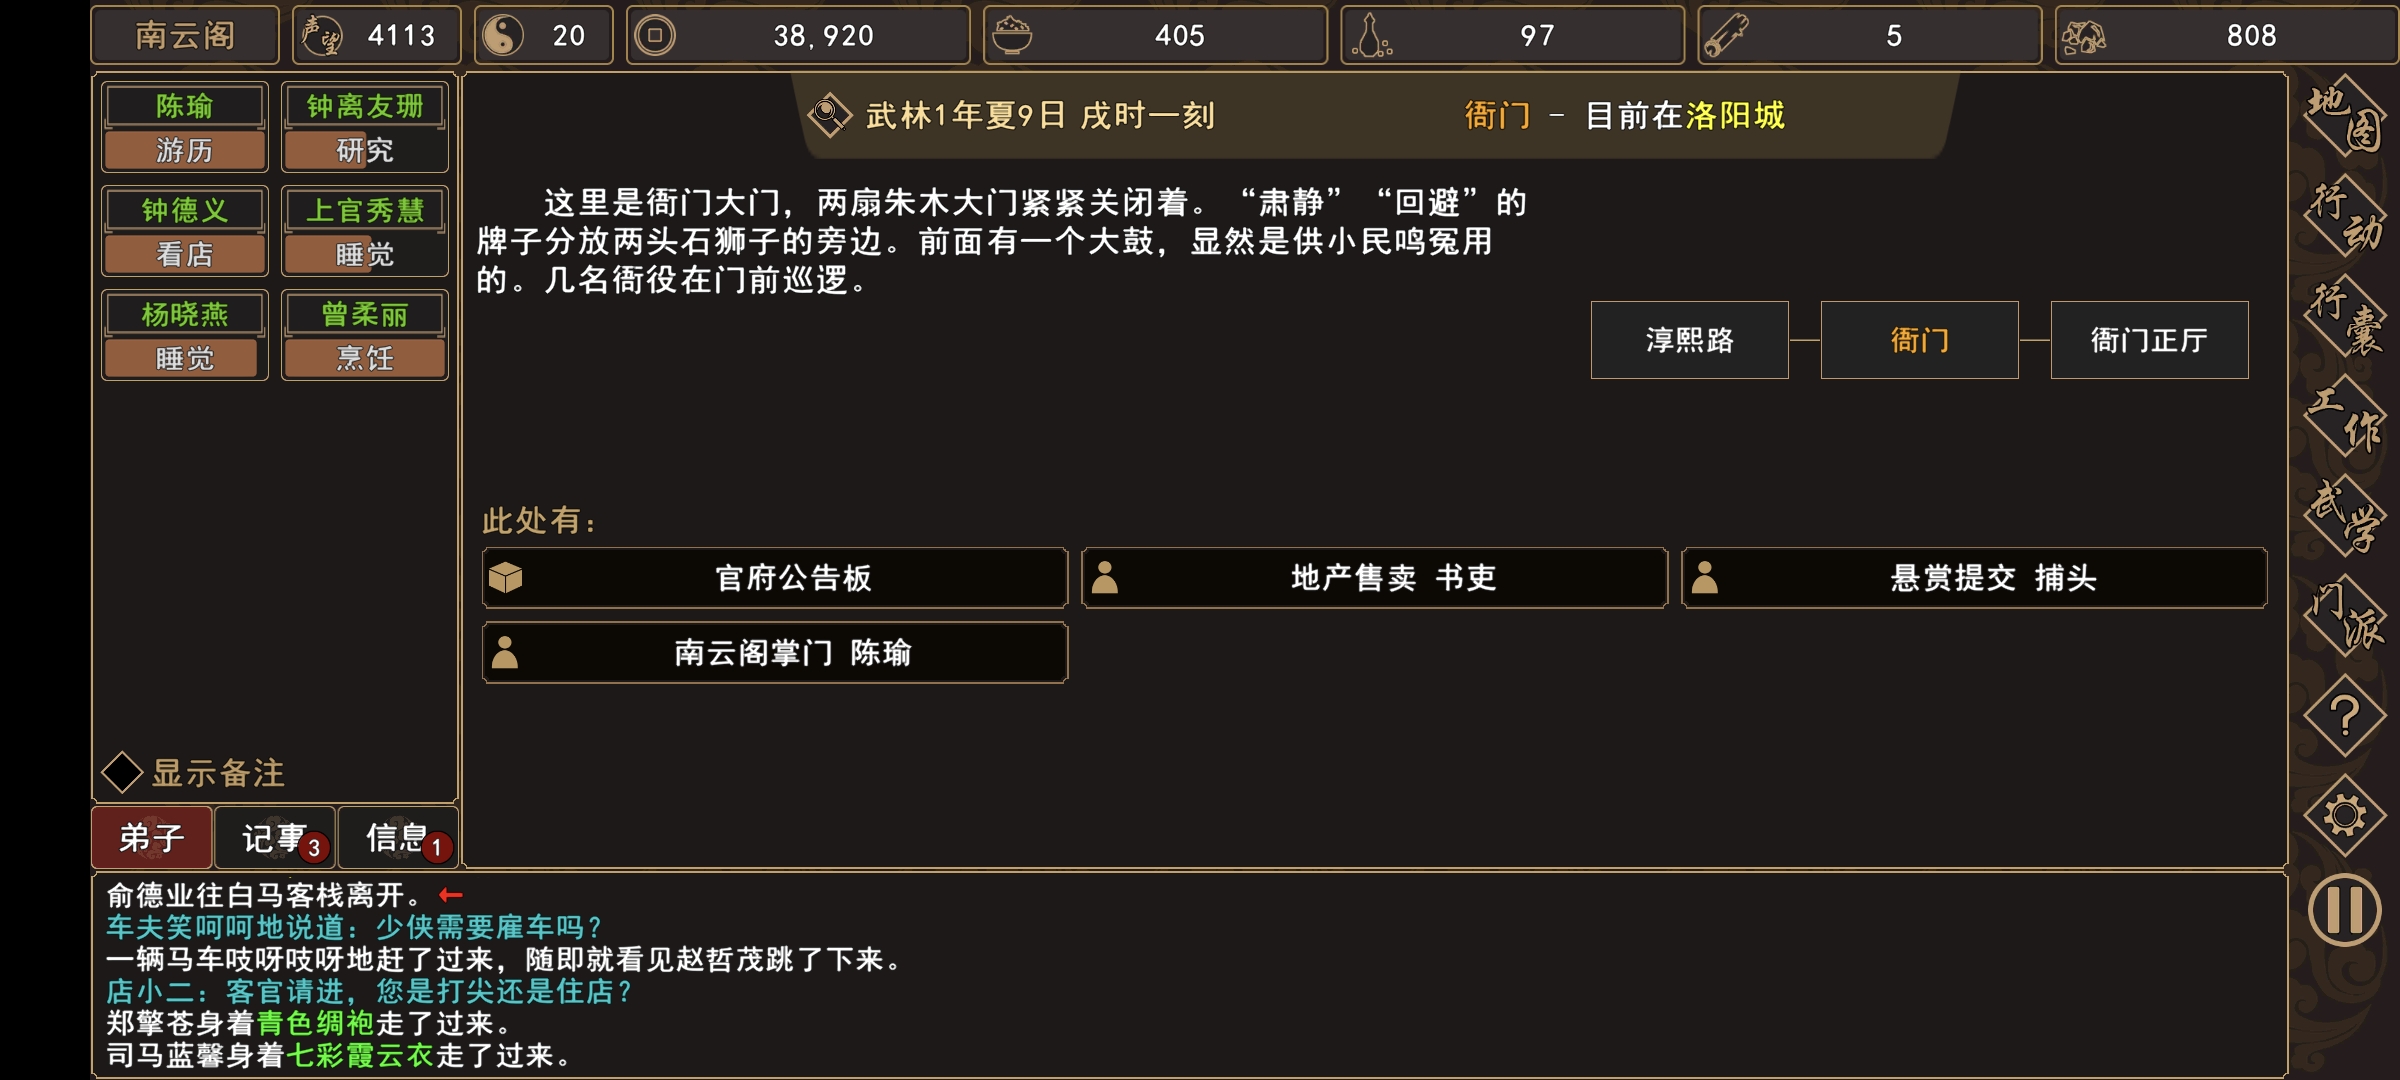Open the 门派 sect icon
2400x1080 pixels.
point(2344,617)
